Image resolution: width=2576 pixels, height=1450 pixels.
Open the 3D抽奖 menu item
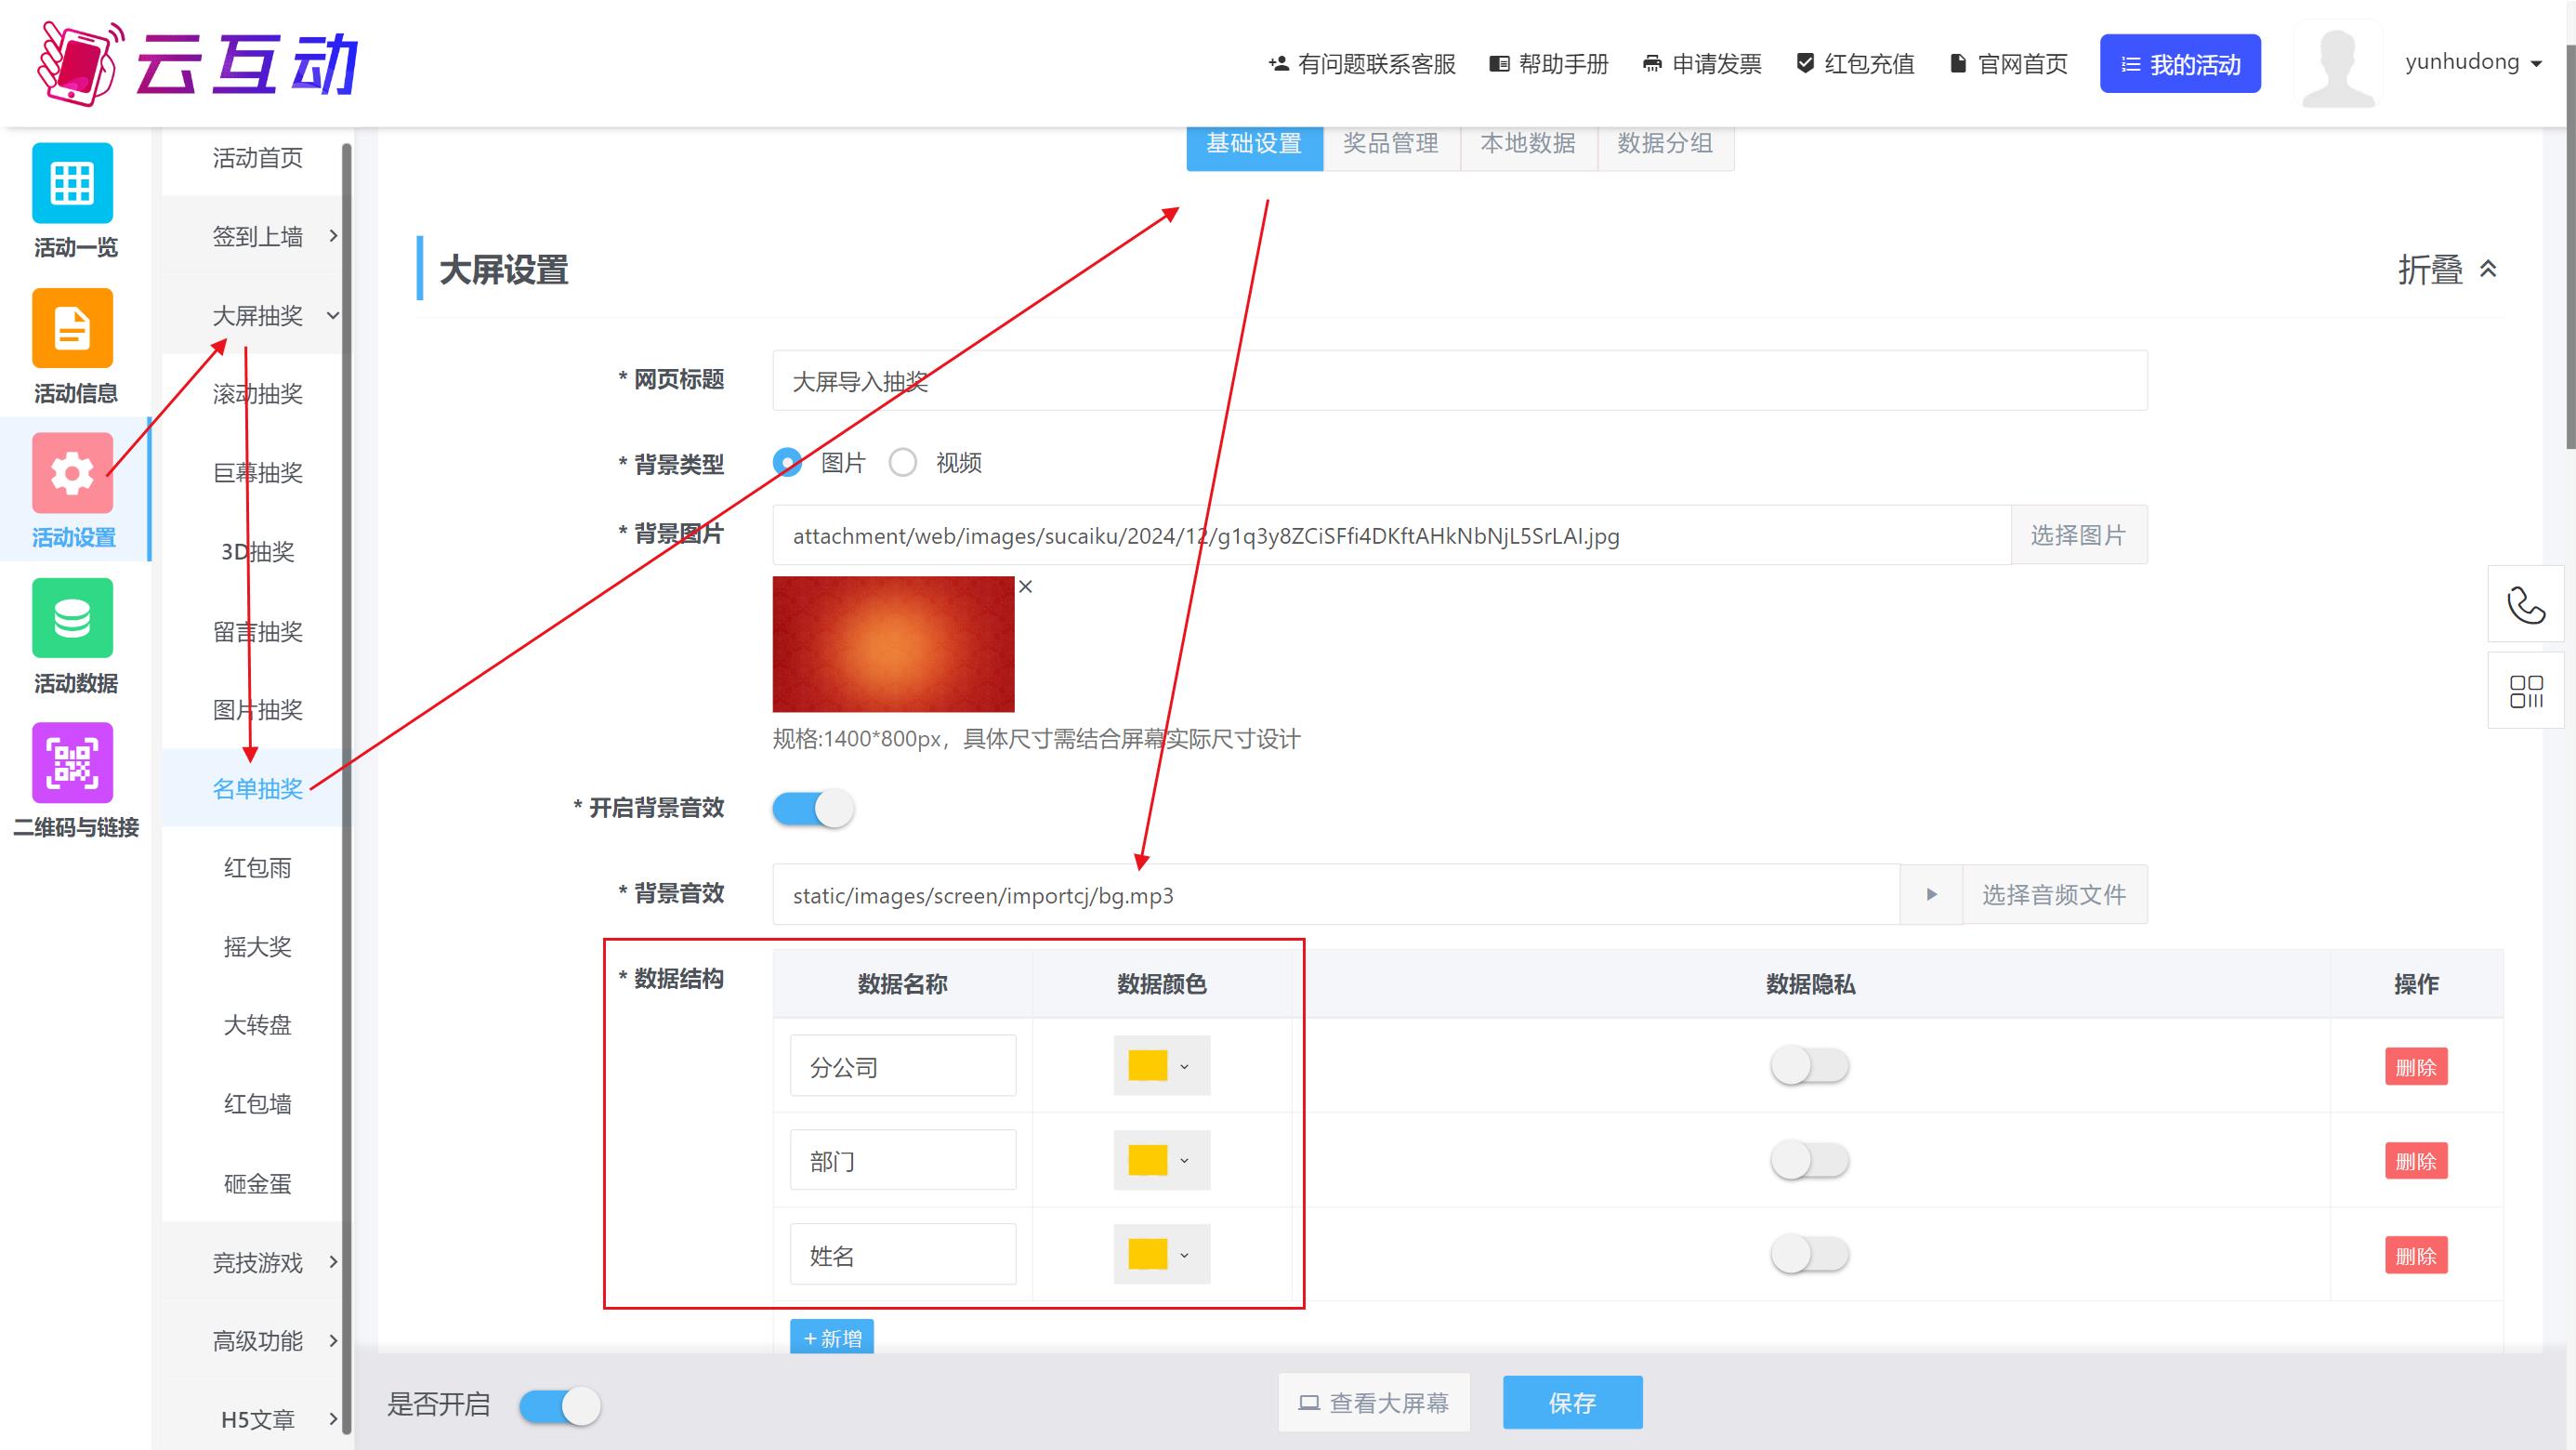point(258,552)
